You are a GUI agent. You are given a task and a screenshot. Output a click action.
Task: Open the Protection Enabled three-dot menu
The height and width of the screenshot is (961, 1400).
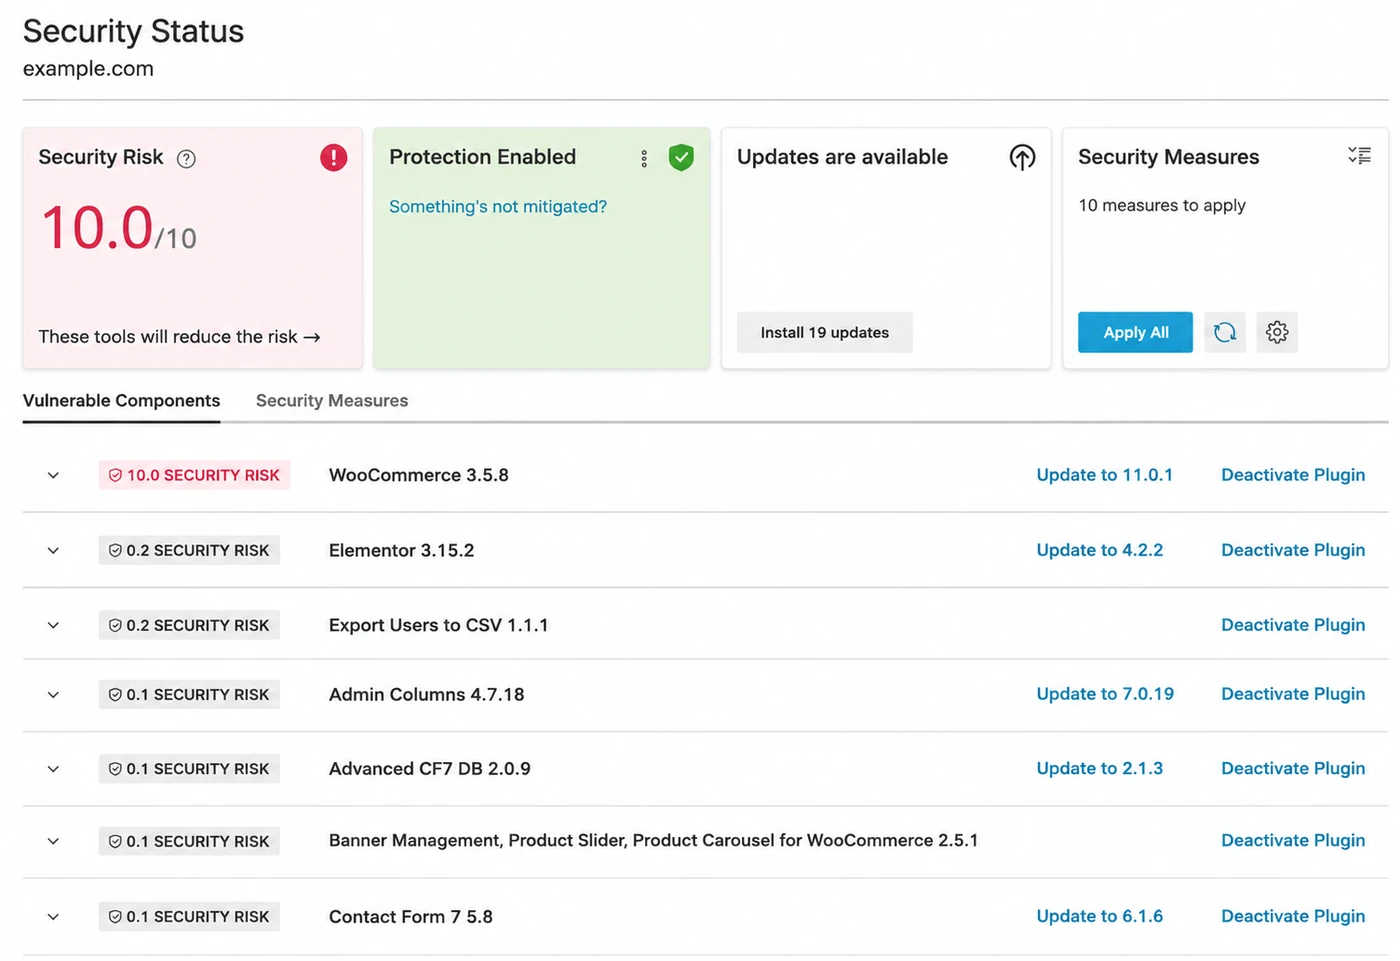[x=644, y=158]
